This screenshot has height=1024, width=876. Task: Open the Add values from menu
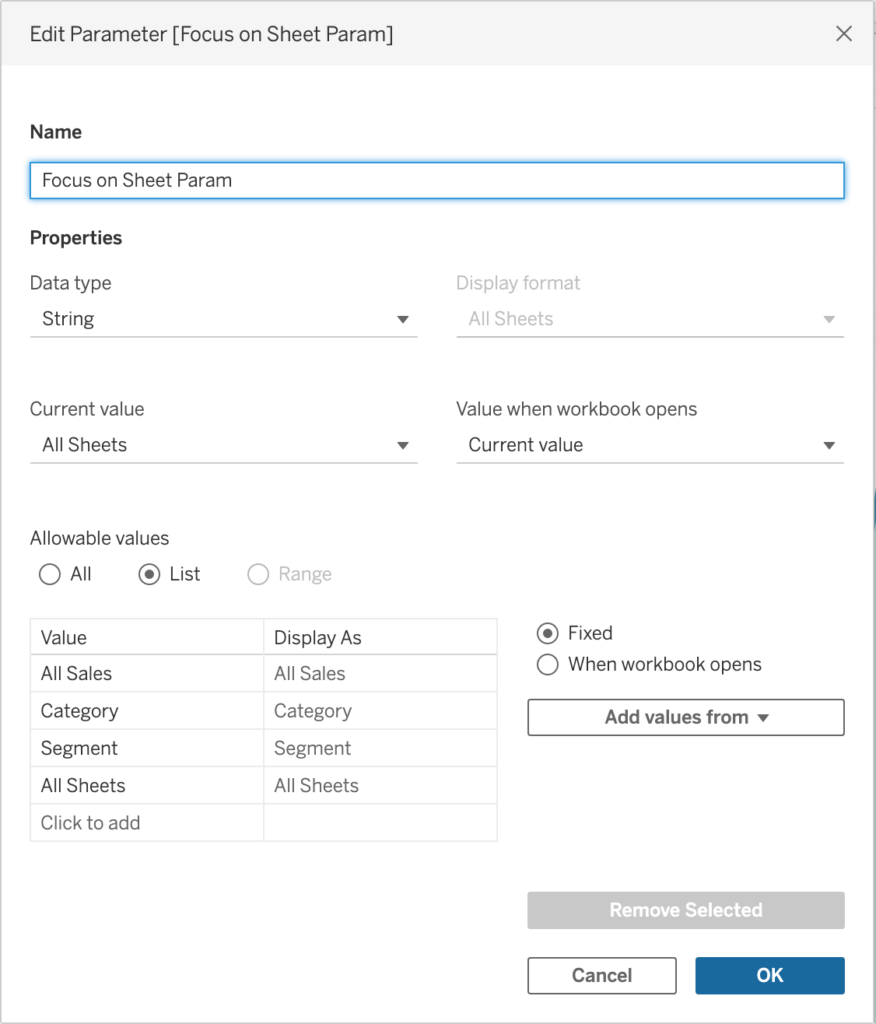pyautogui.click(x=686, y=718)
